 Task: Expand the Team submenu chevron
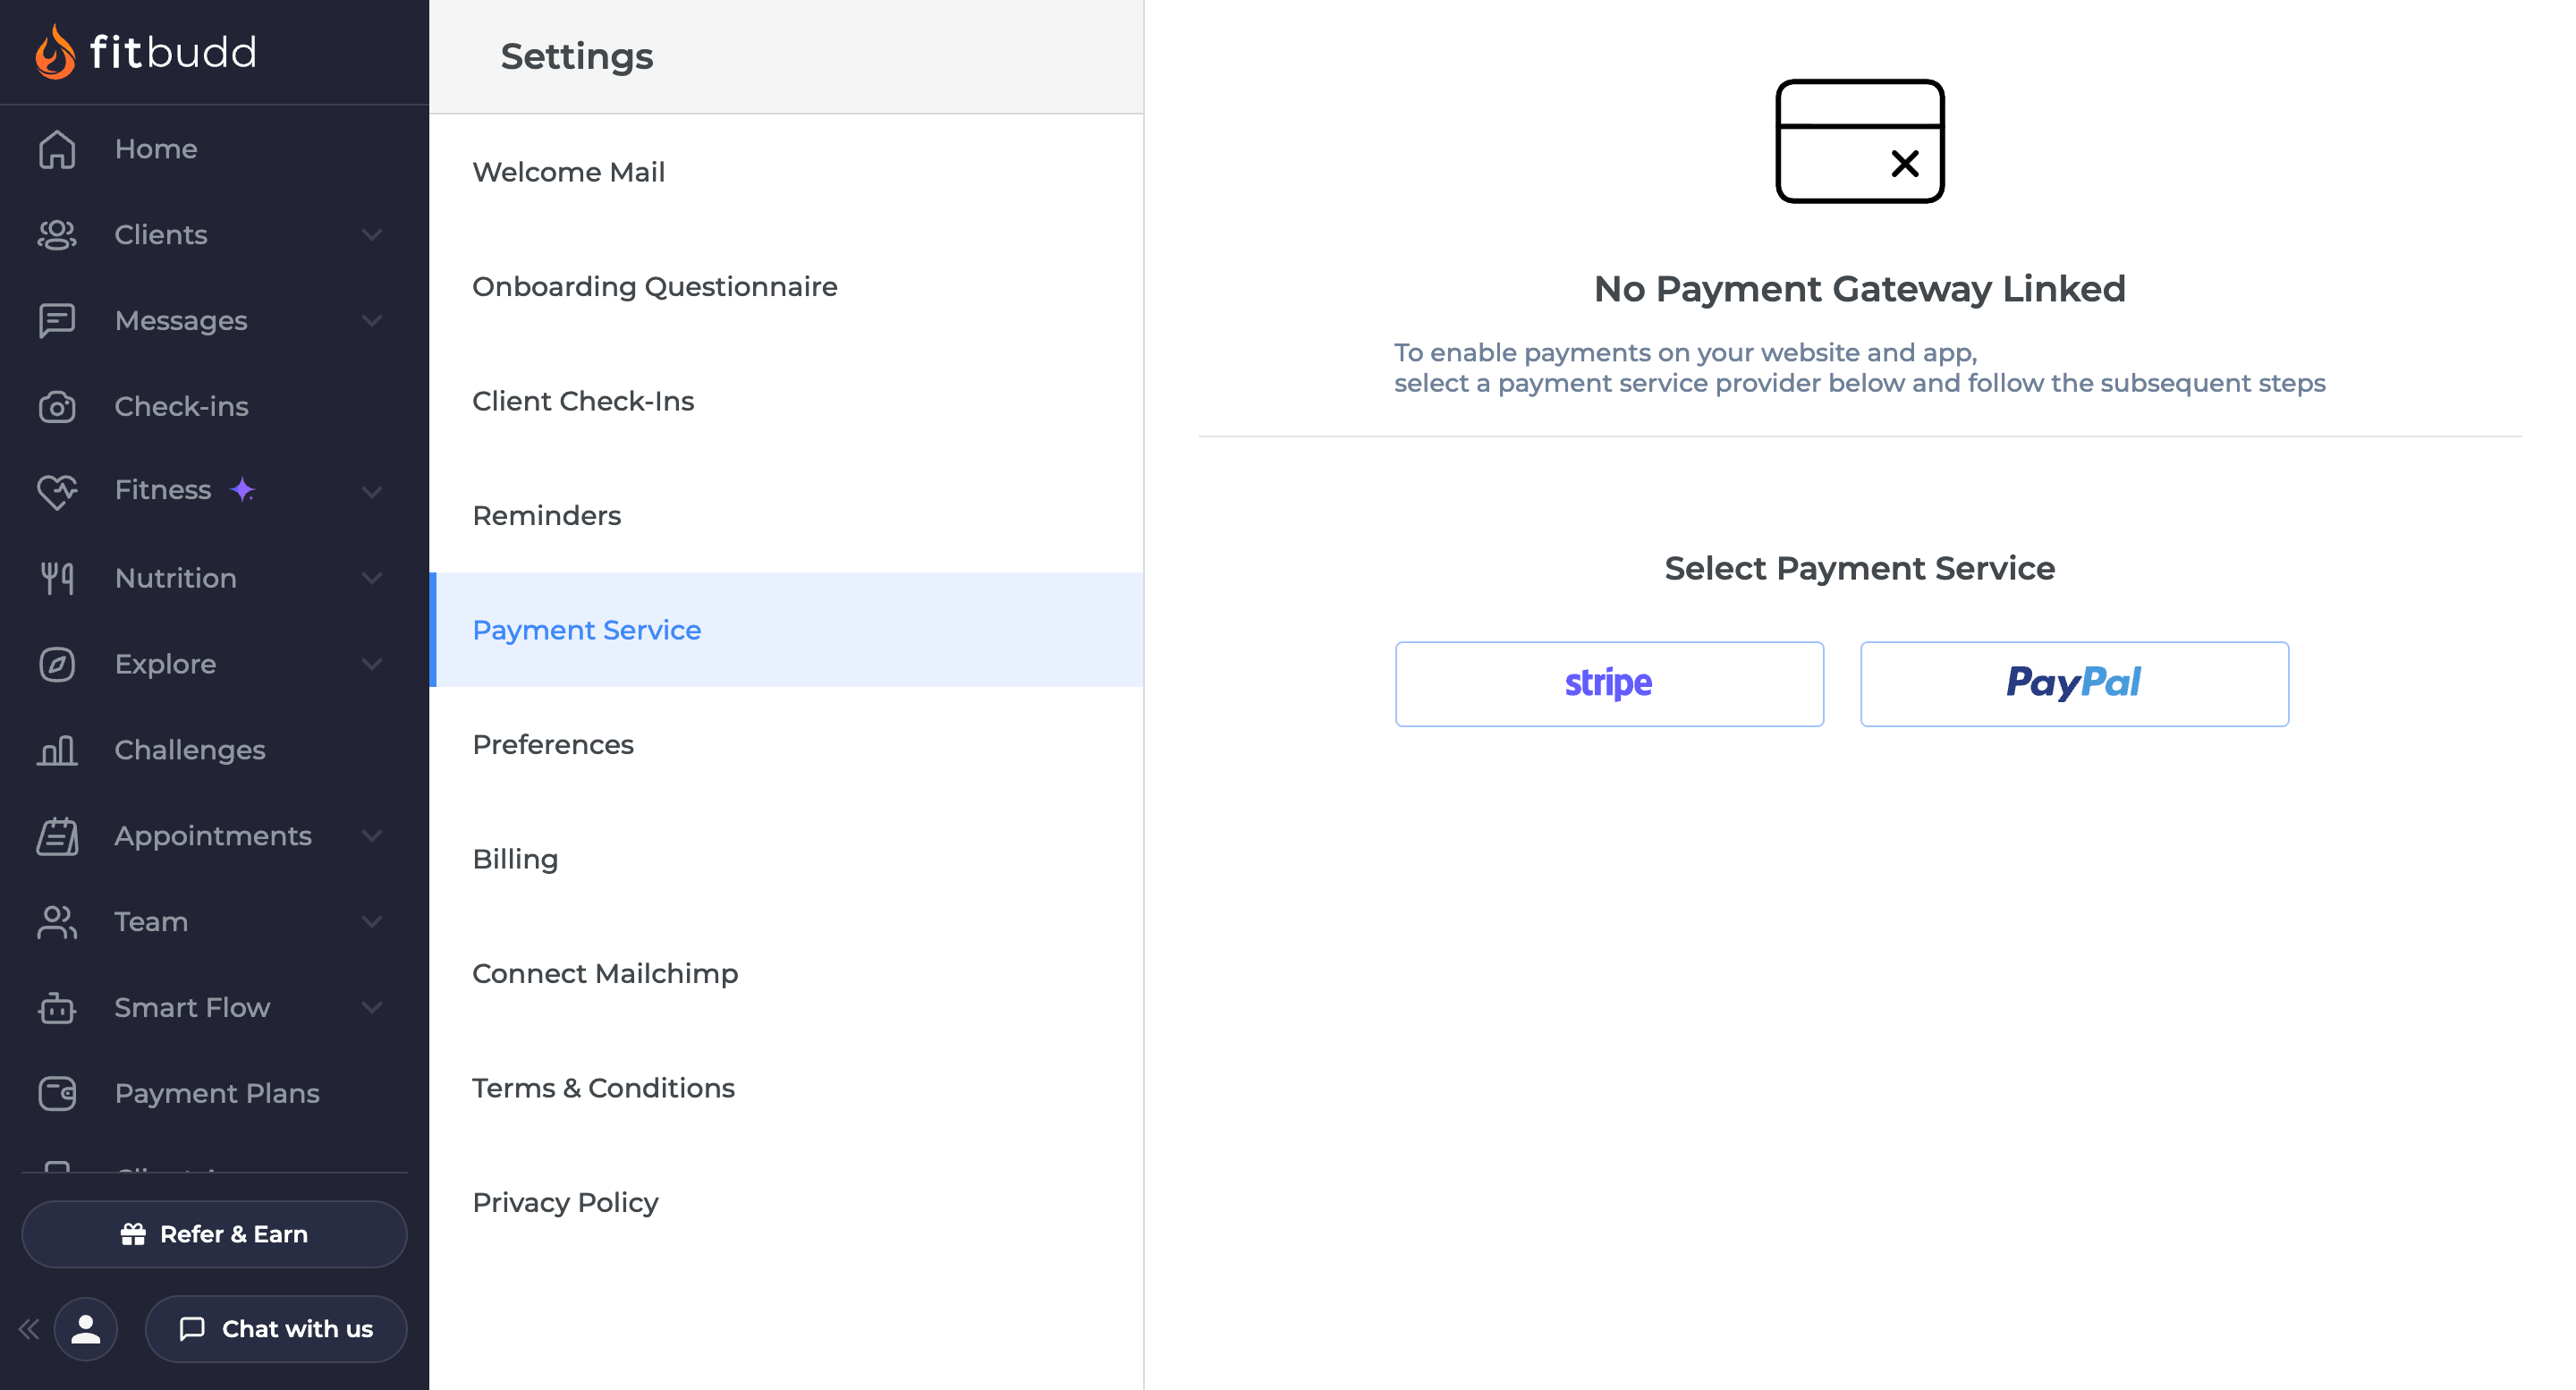pos(372,922)
